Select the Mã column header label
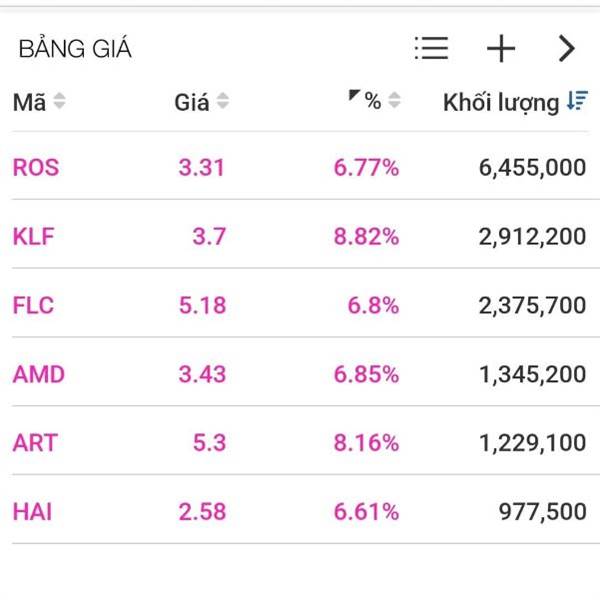Screen dimensions: 600x600 pyautogui.click(x=29, y=101)
